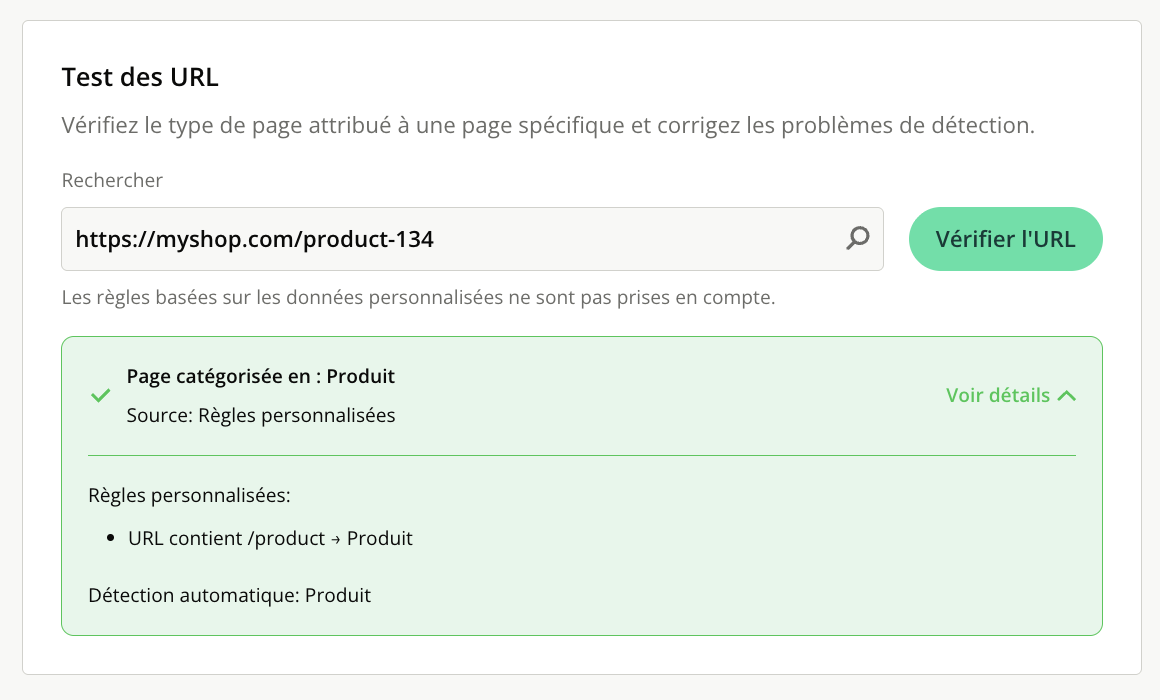Click "Détection automatique: Produit" text
Screen dimensions: 1160x700
pos(229,595)
